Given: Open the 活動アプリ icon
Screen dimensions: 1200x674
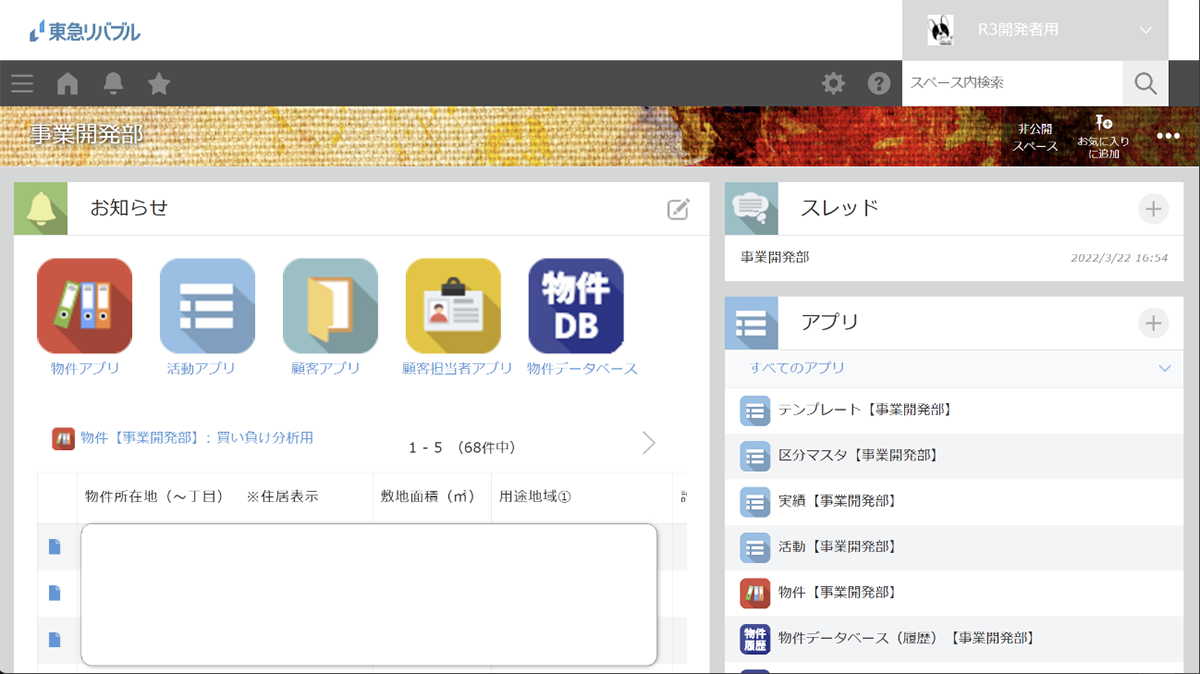Looking at the screenshot, I should coord(207,306).
